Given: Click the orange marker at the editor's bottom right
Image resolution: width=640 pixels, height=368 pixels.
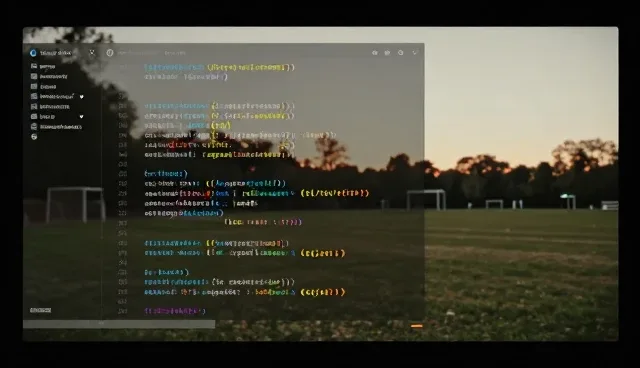Looking at the screenshot, I should point(417,326).
